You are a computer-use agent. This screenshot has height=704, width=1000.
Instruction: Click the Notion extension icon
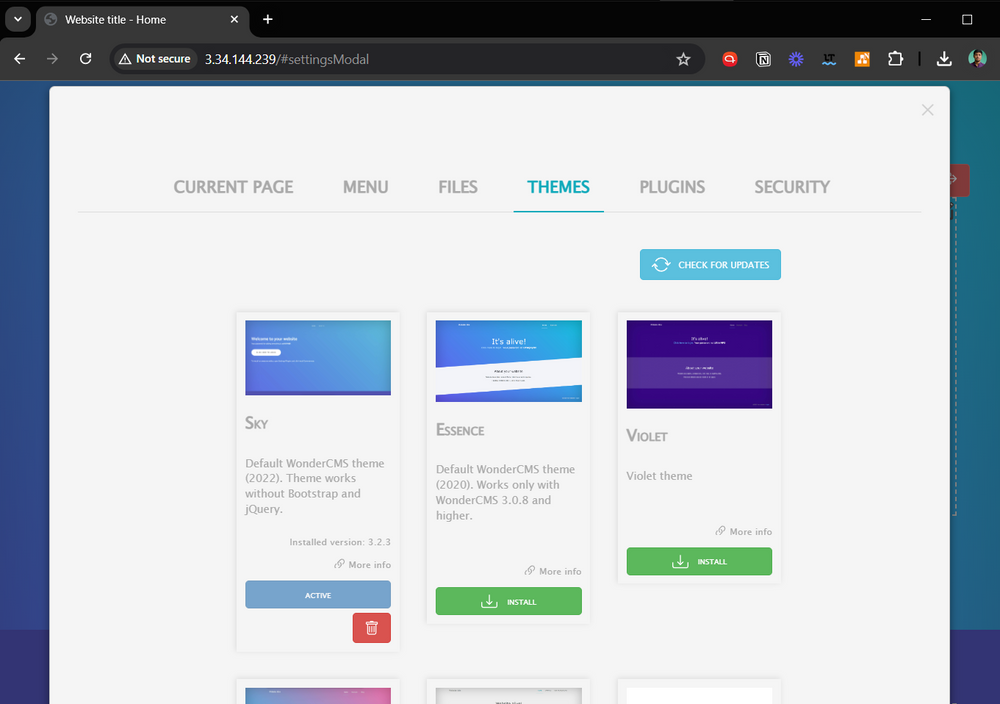click(x=763, y=59)
